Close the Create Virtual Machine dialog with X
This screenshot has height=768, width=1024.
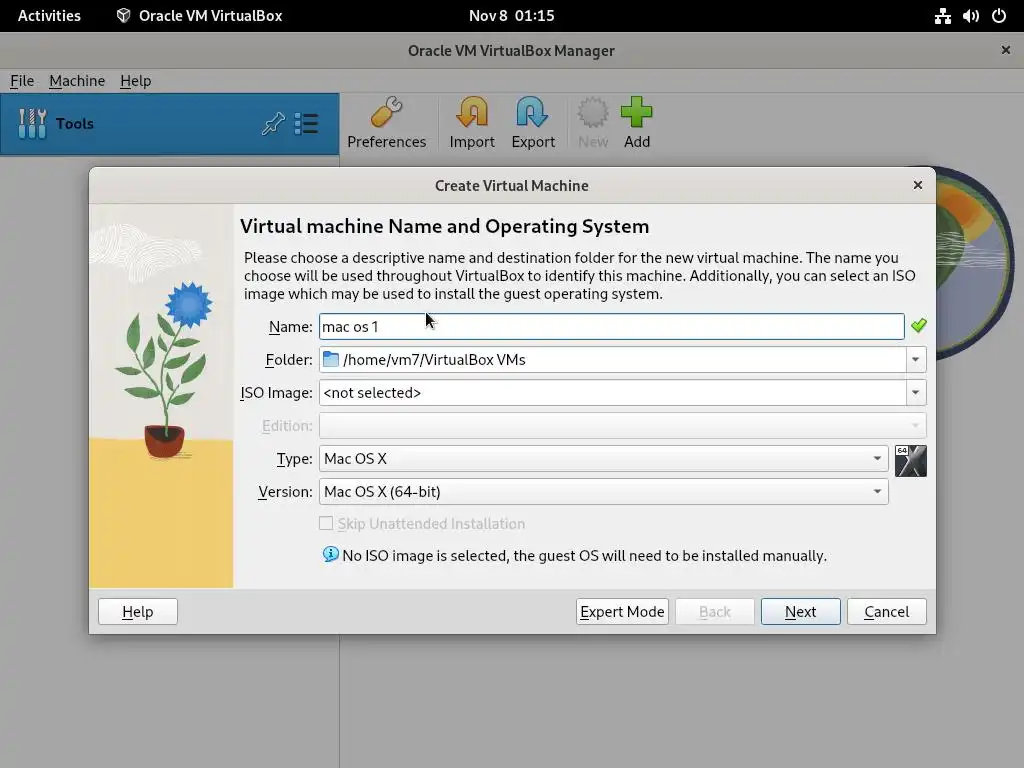click(x=918, y=185)
